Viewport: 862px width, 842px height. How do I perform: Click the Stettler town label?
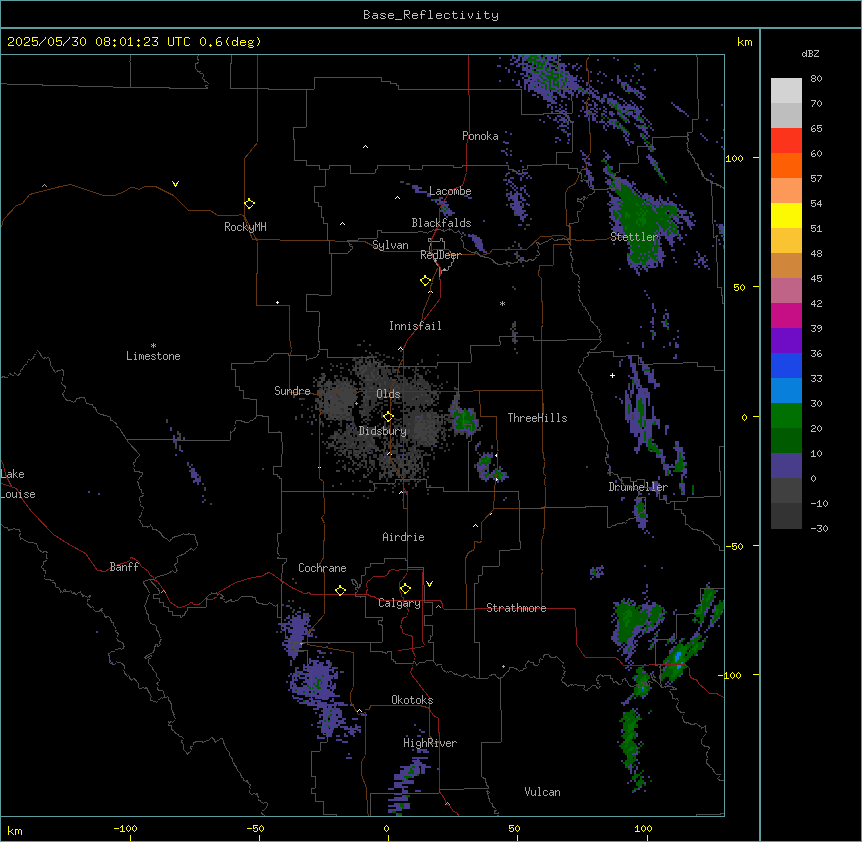[634, 237]
